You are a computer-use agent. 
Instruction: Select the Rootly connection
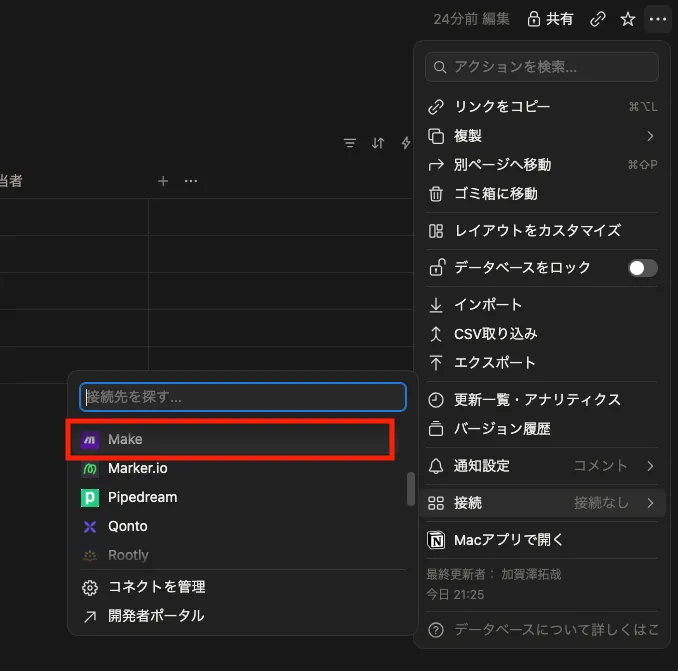tap(239, 555)
